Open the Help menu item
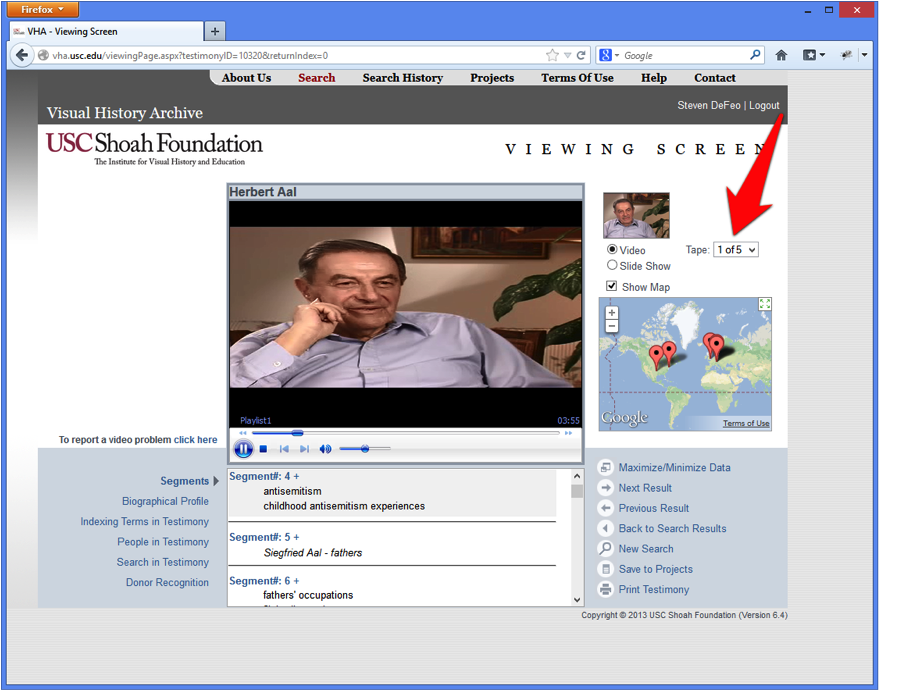 click(x=654, y=78)
